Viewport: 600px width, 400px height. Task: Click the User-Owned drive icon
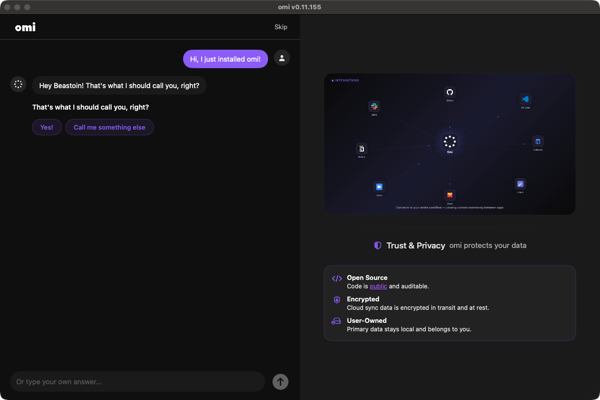click(336, 321)
